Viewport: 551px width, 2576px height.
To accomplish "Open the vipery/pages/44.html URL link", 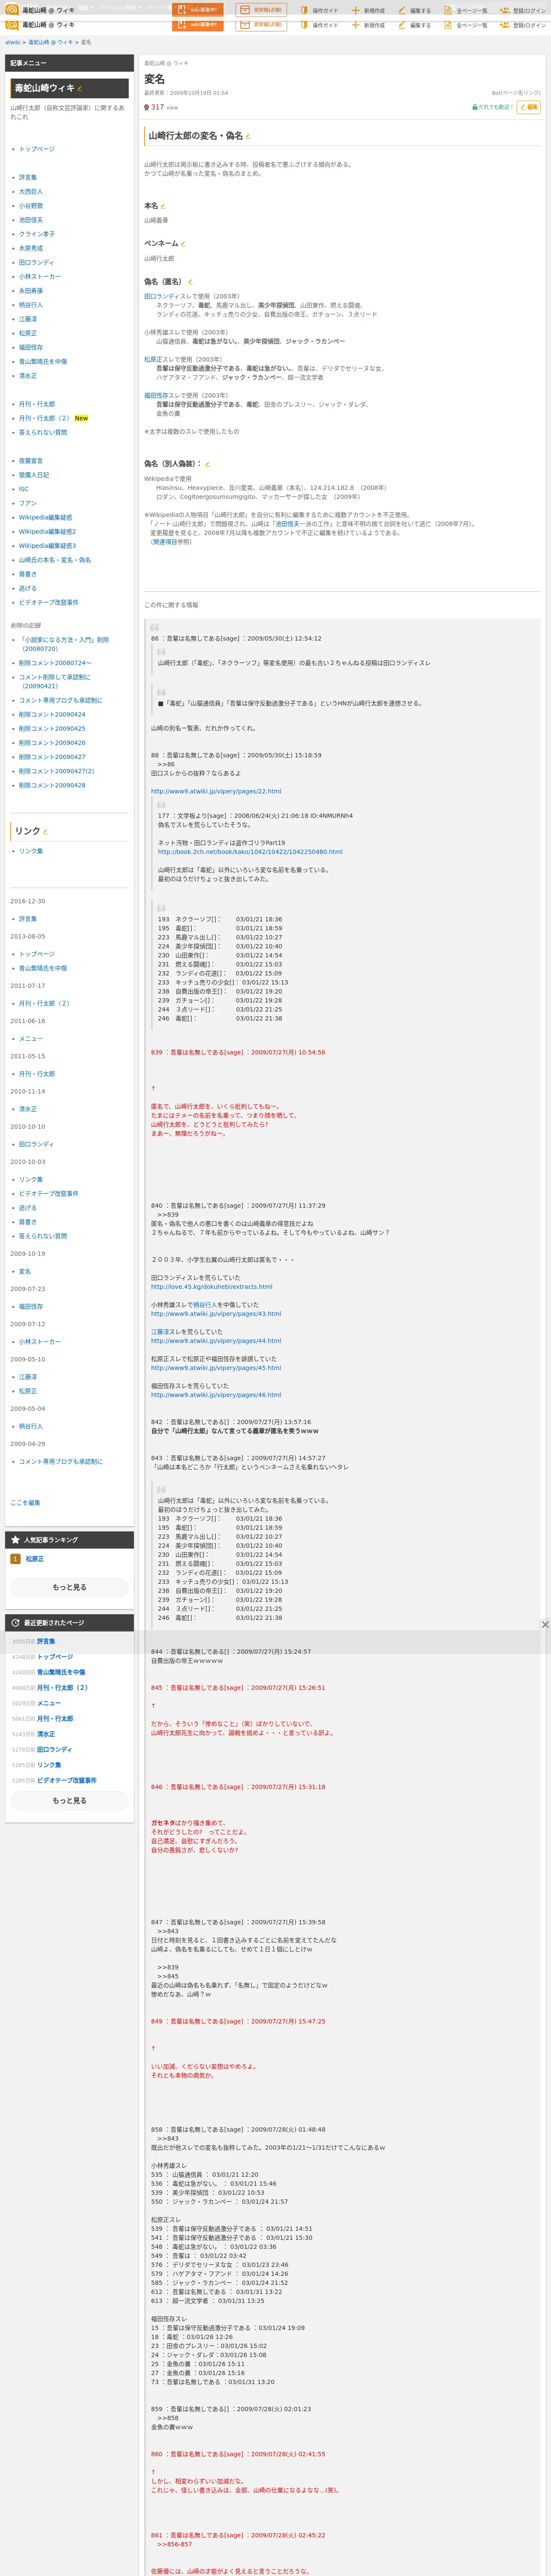I will tap(216, 1341).
